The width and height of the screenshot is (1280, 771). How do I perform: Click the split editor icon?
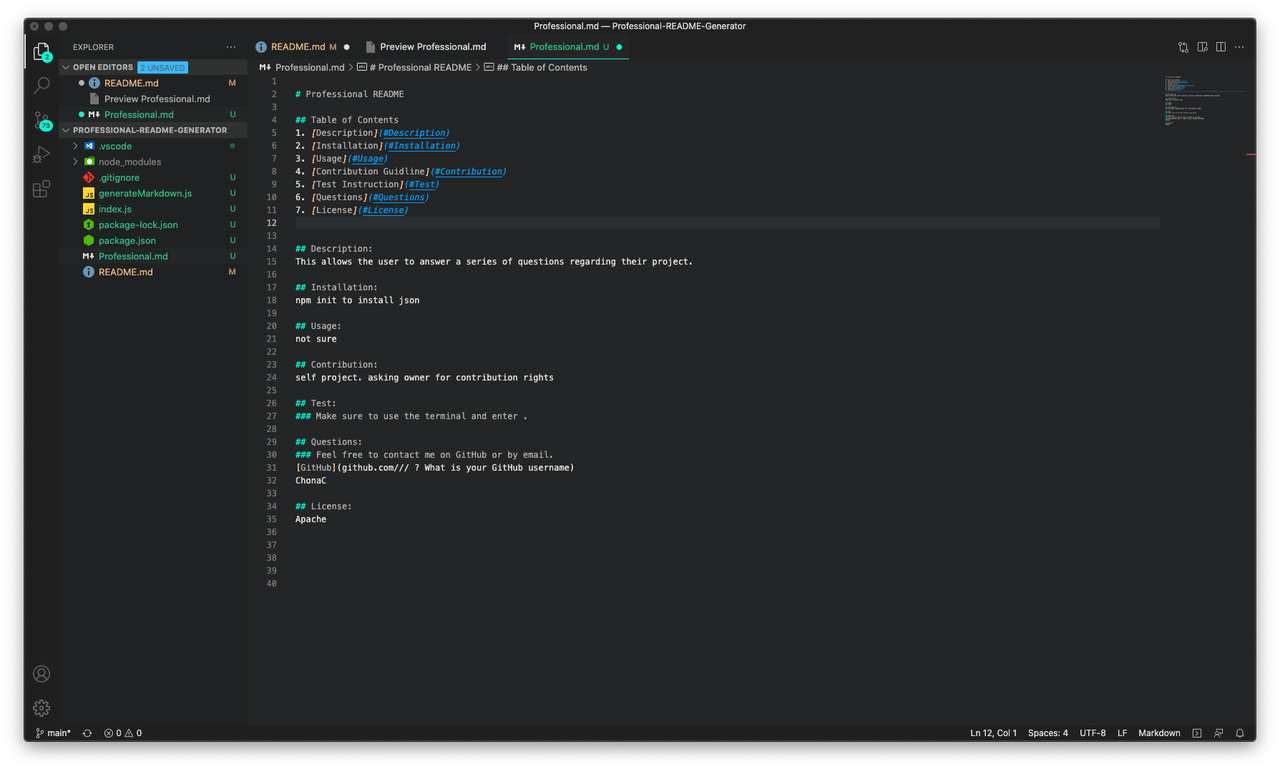click(1220, 46)
